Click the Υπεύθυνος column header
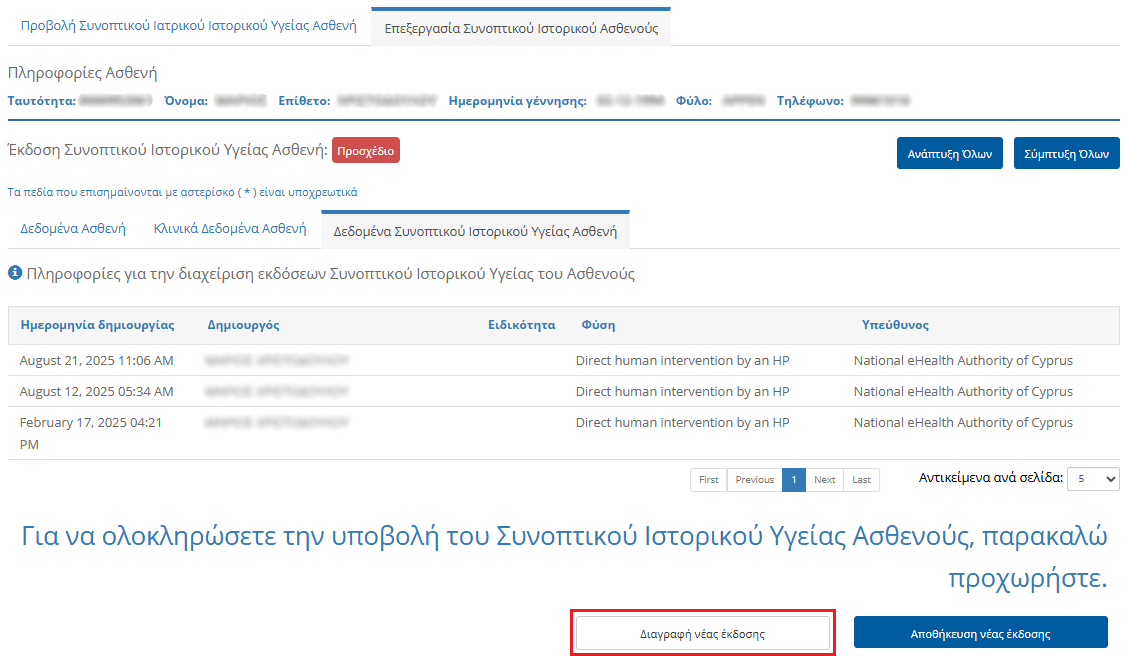The height and width of the screenshot is (656, 1126). [x=895, y=325]
